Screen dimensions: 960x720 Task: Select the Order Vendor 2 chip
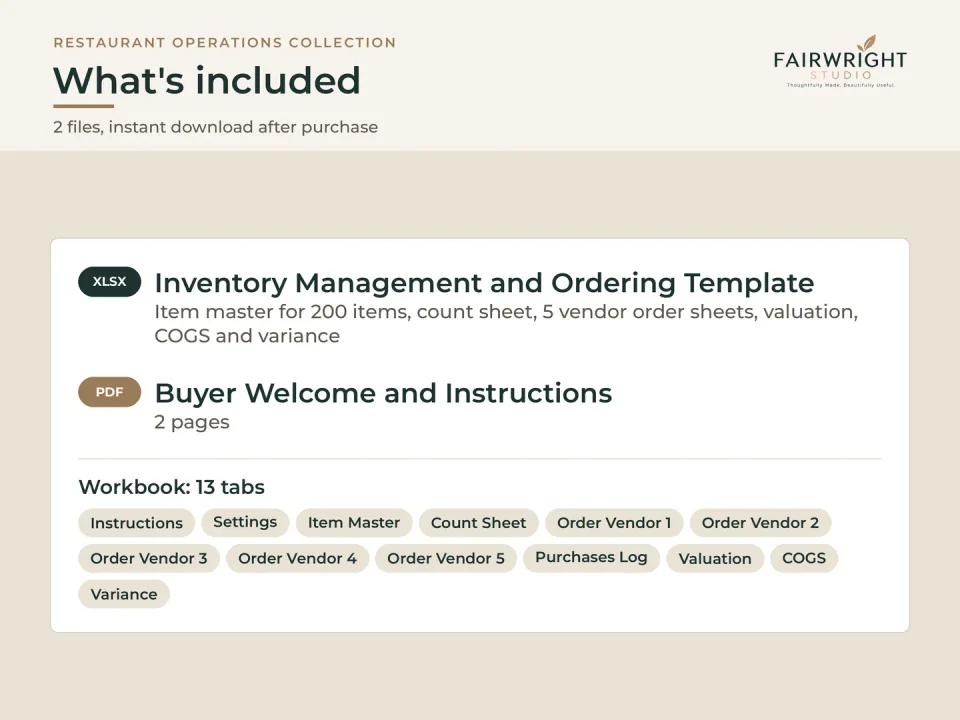(760, 523)
